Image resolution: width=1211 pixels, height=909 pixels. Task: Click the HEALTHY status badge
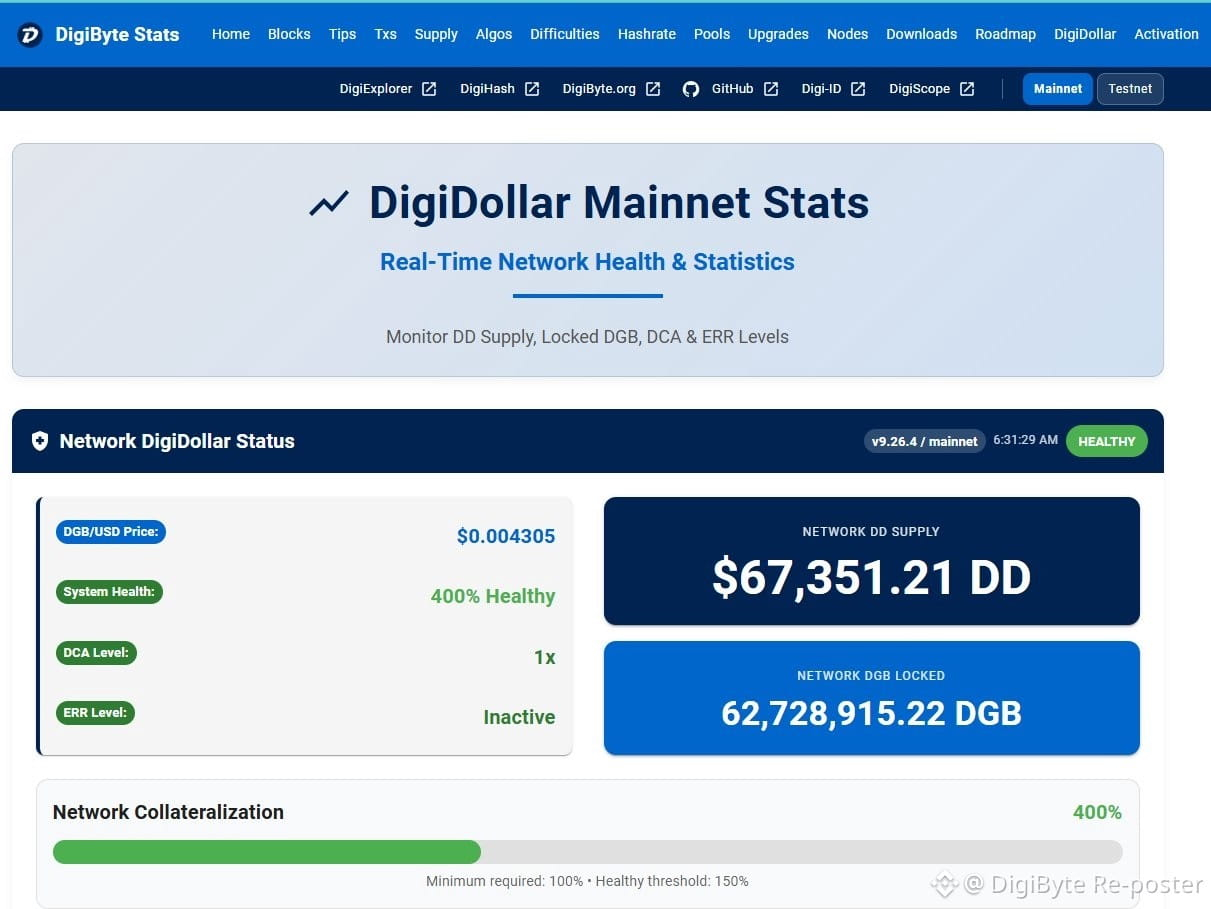(x=1106, y=441)
